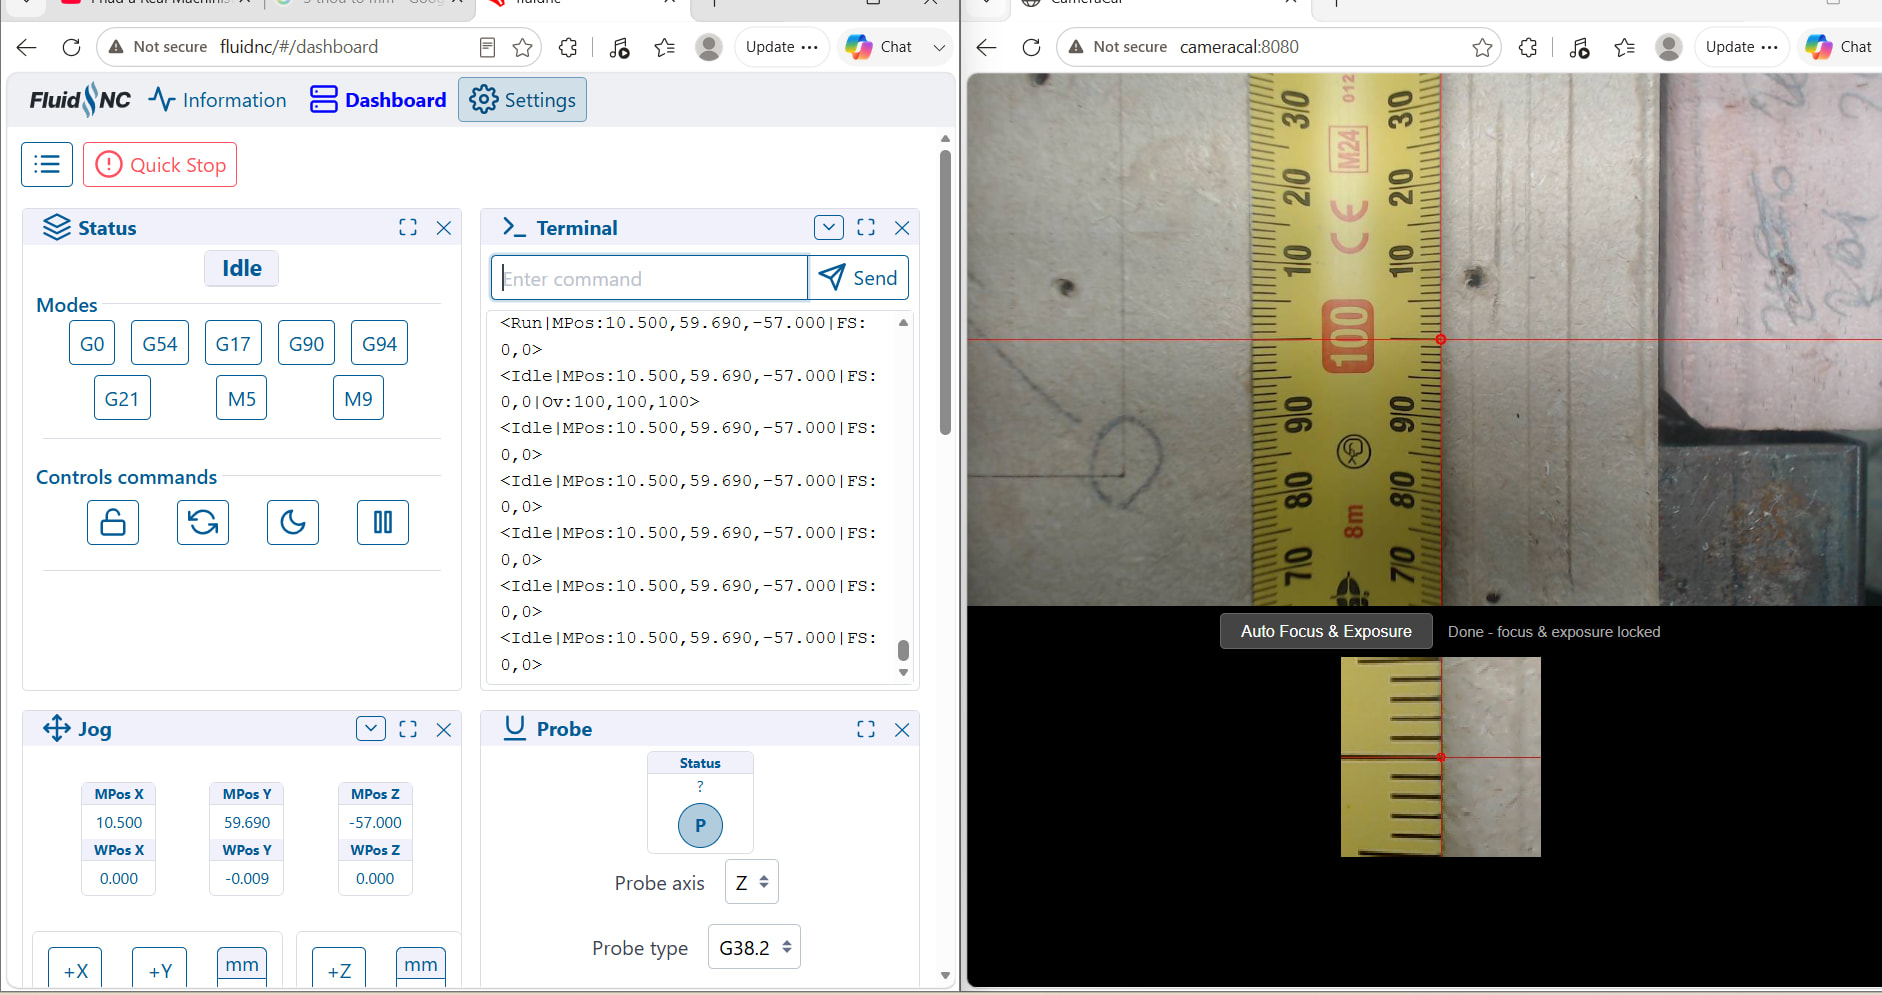Expand the Terminal panel to fullscreen

(x=866, y=228)
